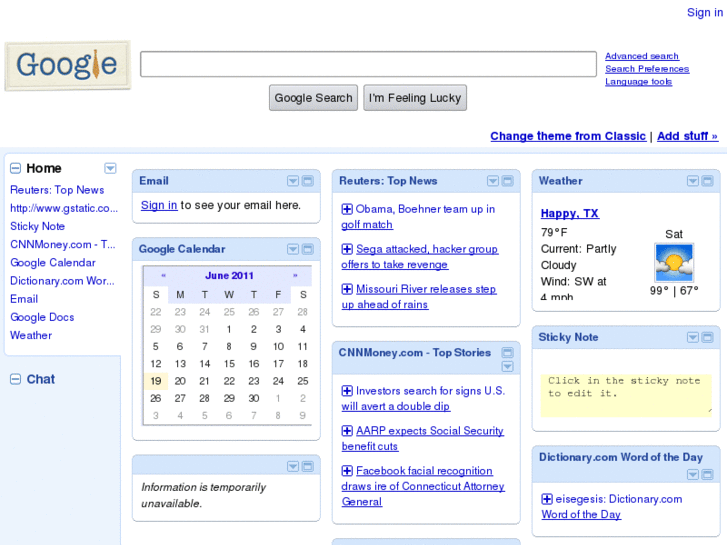Viewport: 727px width, 545px height.
Task: Select Sticky Note in the sidebar
Action: pyautogui.click(x=38, y=226)
